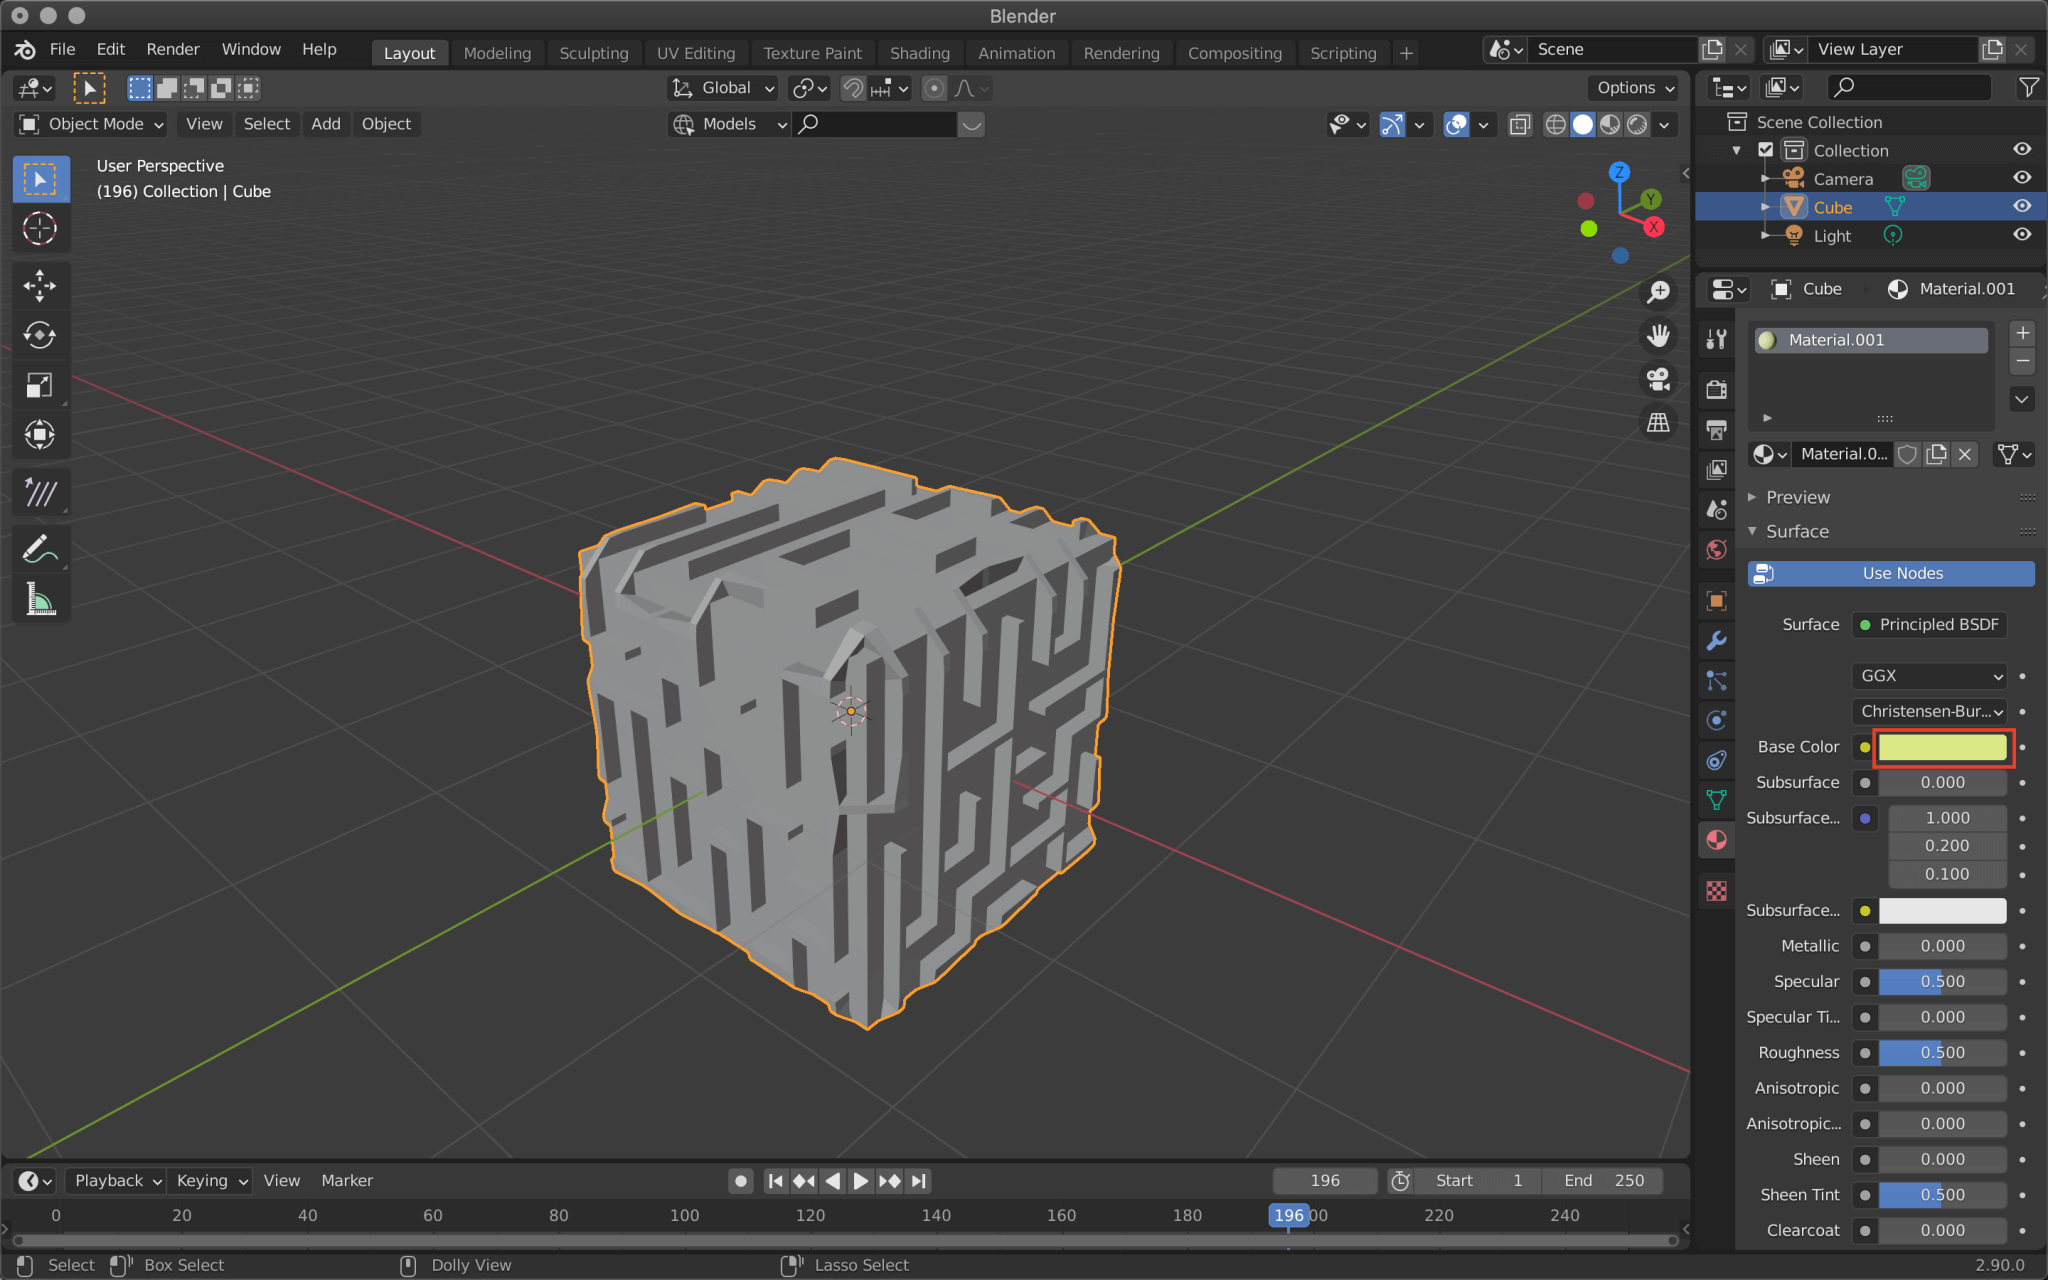Select the Principled BSDF surface button

coord(1927,624)
